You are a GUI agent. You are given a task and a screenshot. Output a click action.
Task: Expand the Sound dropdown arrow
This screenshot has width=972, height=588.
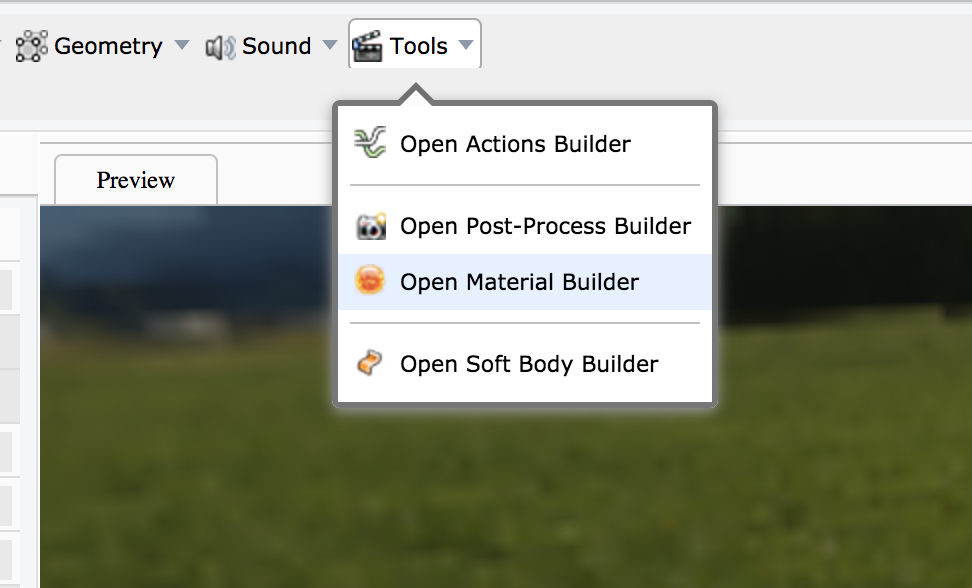[x=330, y=46]
